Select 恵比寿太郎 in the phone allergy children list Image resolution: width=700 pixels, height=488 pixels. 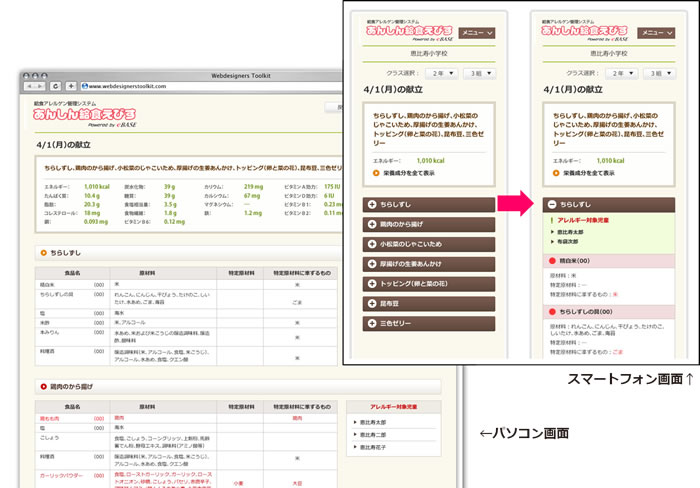(570, 232)
